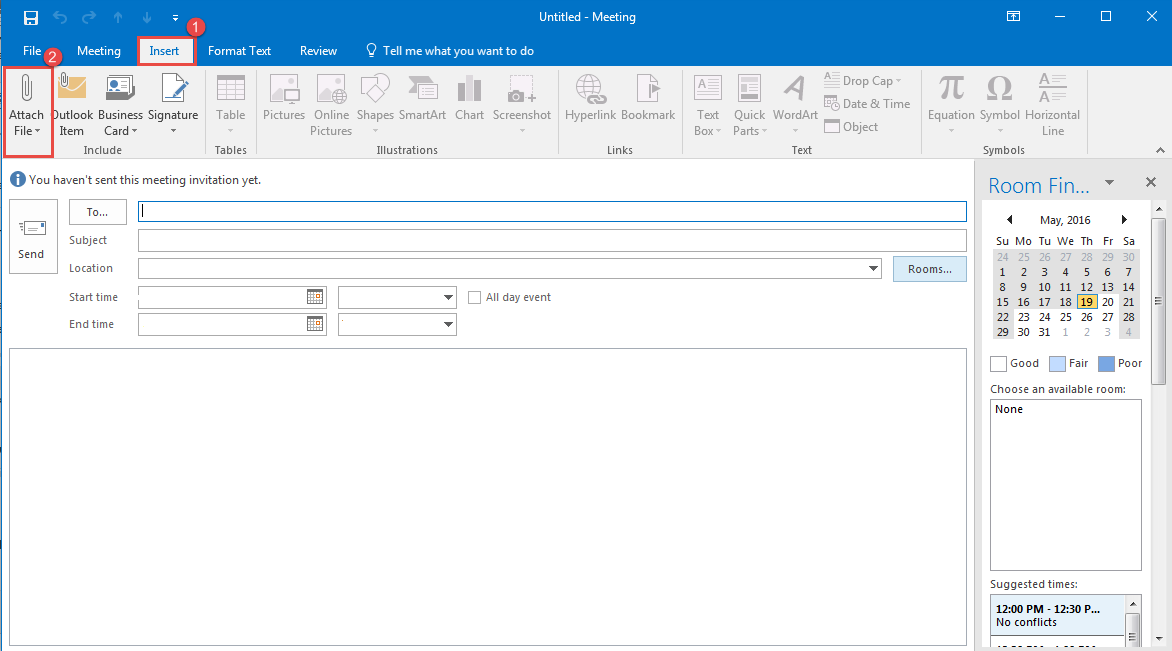
Task: Click the Save icon in title bar
Action: click(31, 17)
